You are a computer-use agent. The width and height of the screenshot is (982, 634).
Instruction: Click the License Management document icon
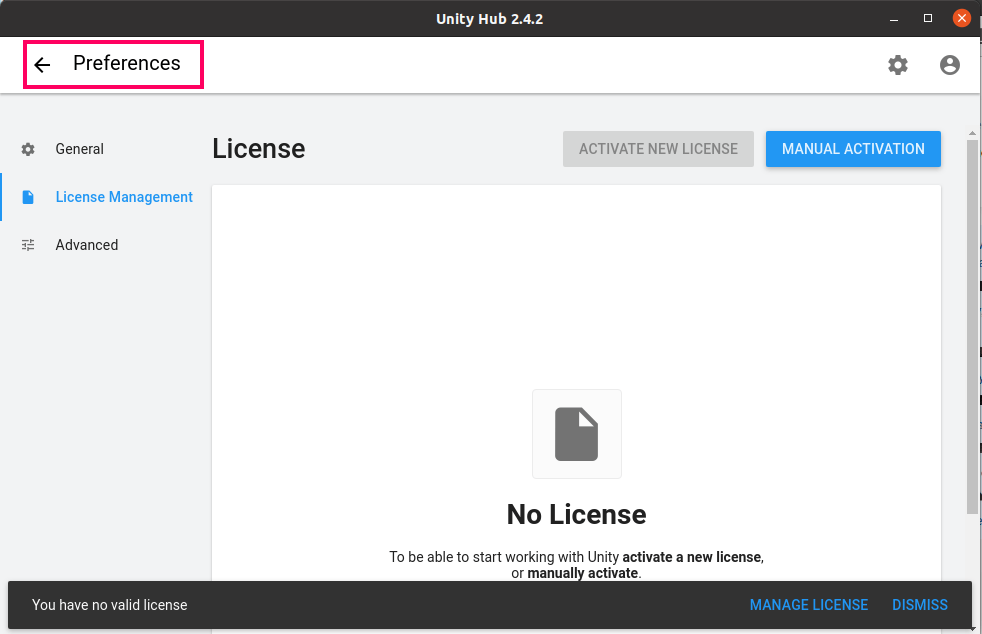coord(28,197)
